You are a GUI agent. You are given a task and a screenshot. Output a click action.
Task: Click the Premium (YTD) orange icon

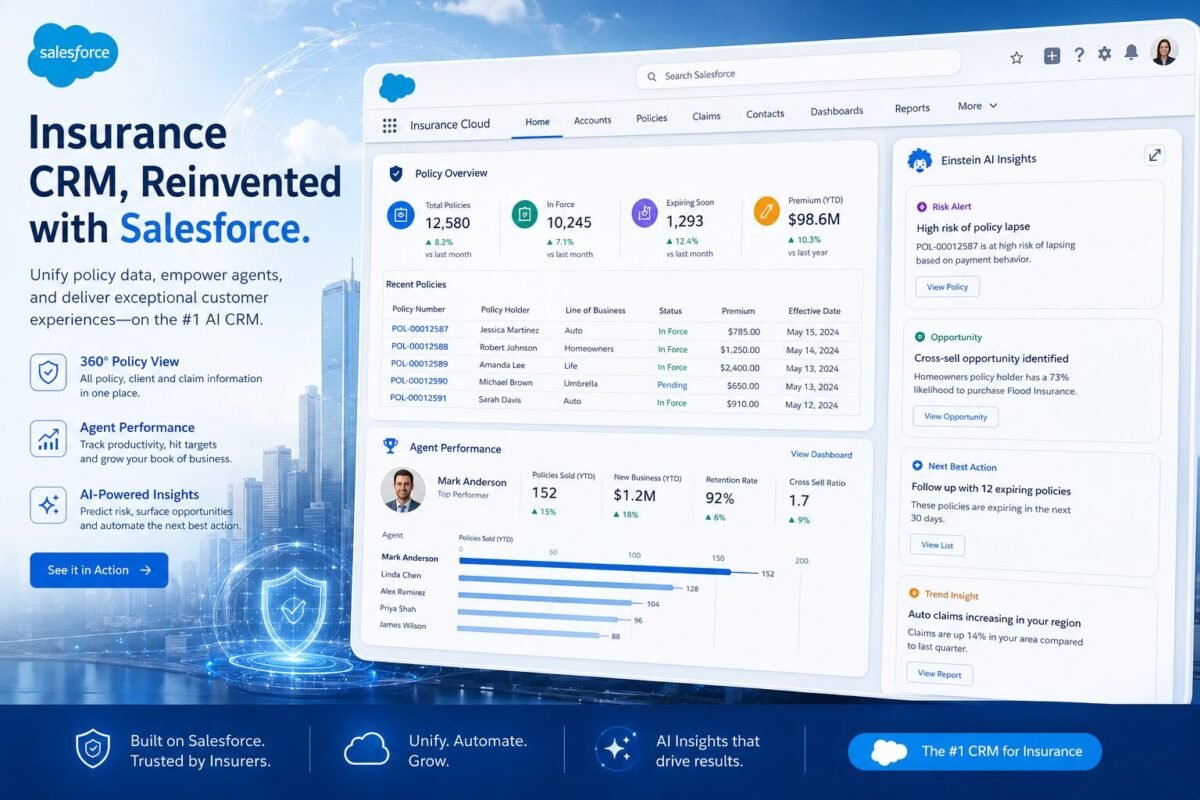coord(767,210)
